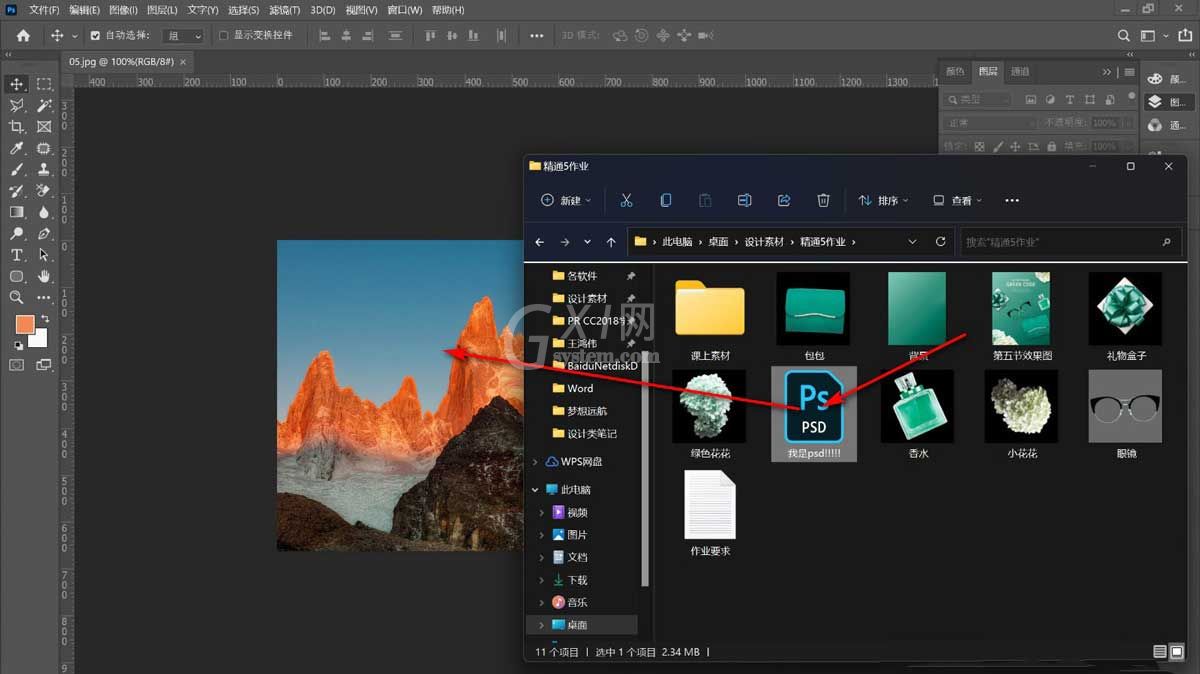Open the Edit Toolbar three-dots menu
Image resolution: width=1200 pixels, height=674 pixels.
44,298
